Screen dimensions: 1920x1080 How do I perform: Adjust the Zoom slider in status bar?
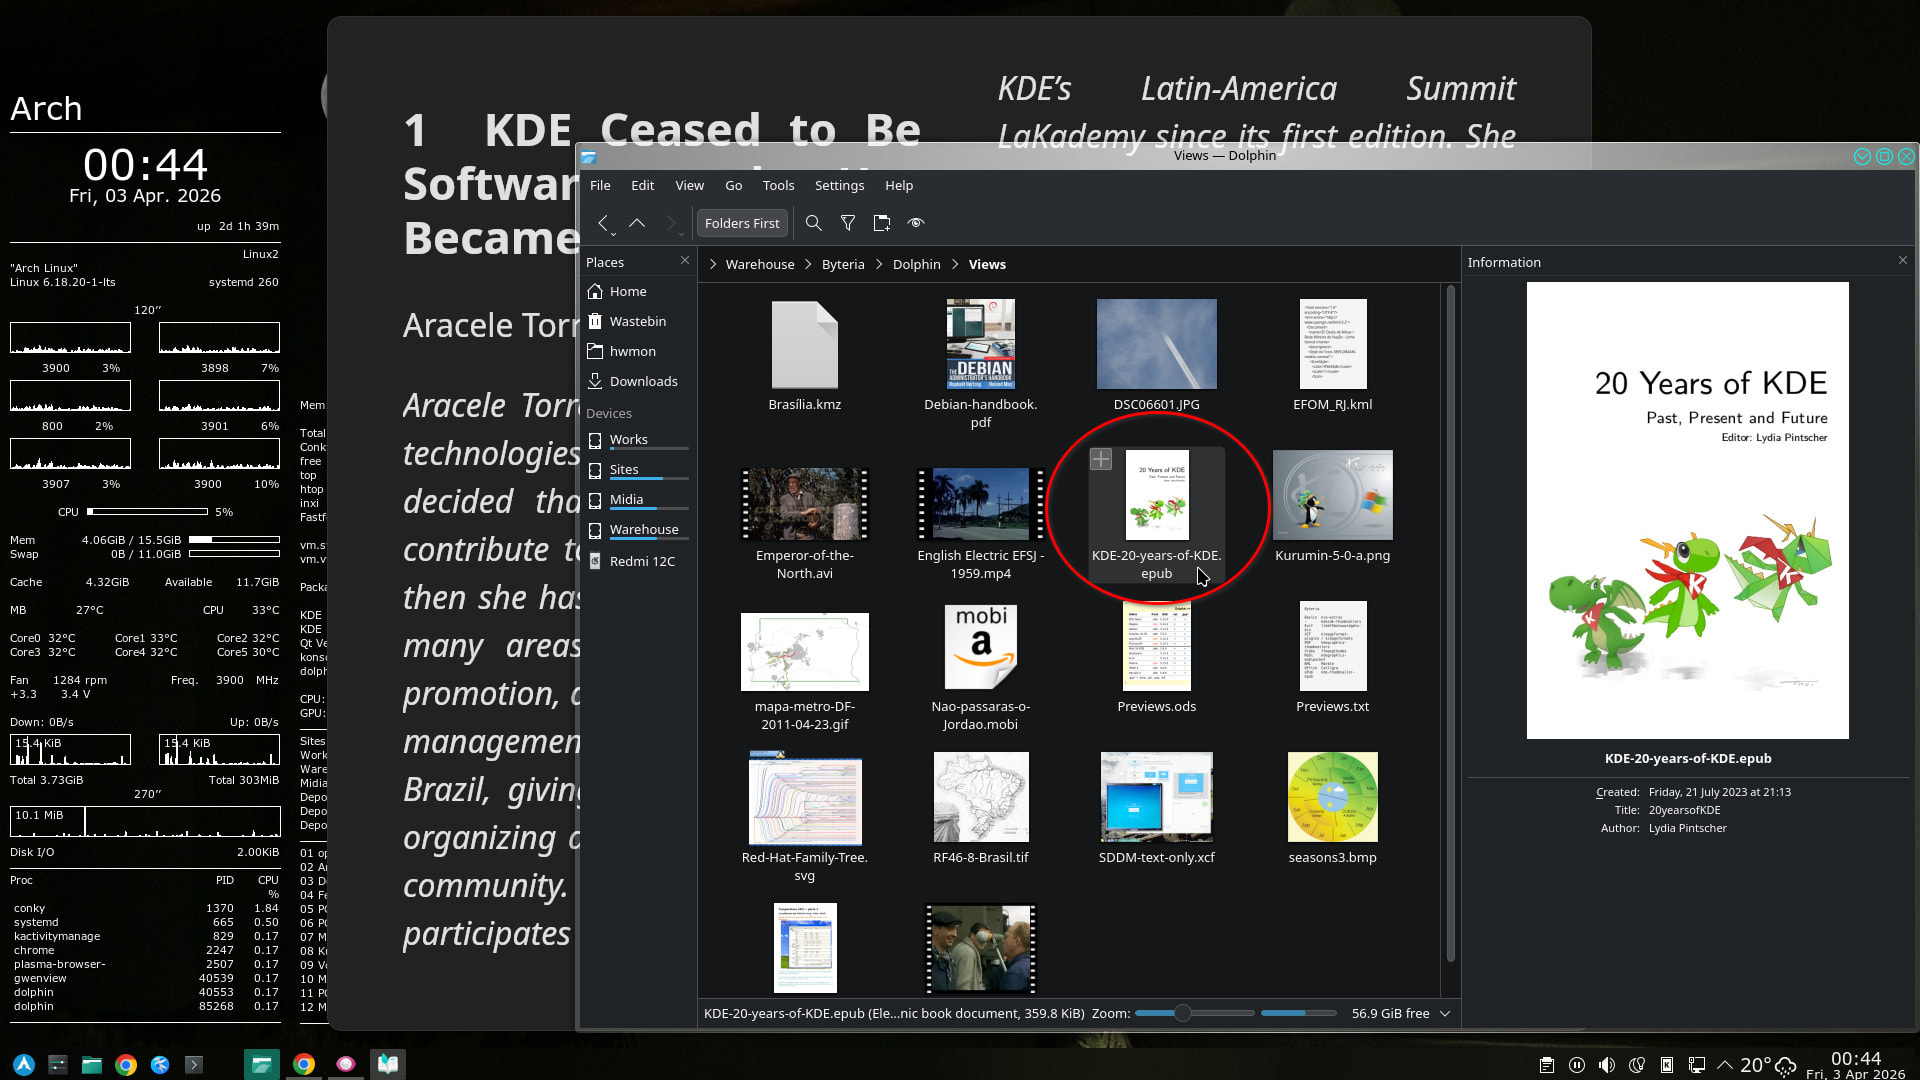[1183, 1013]
